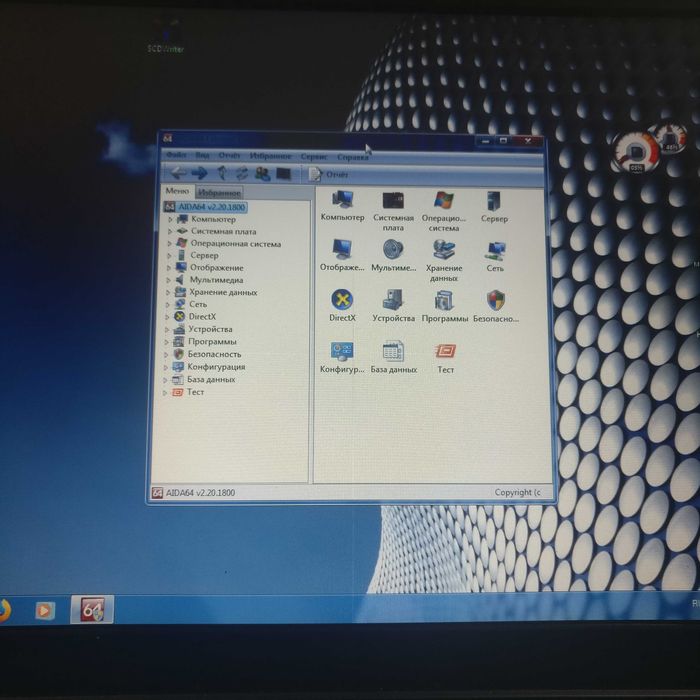Select Устройства in the tree
The width and height of the screenshot is (700, 700).
210,329
